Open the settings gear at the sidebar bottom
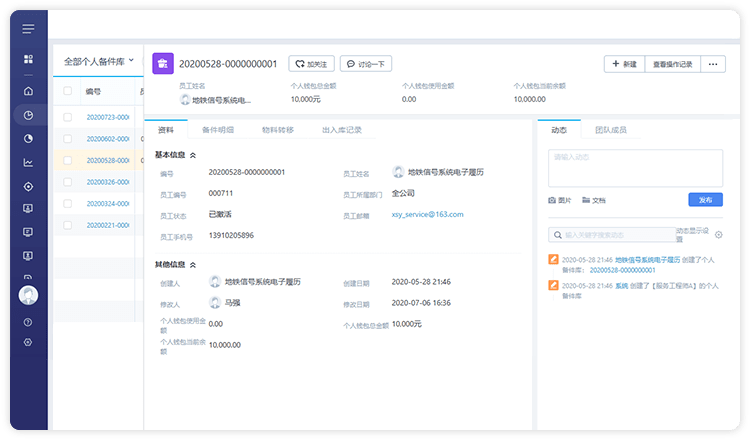Screen dimensions: 750x440 (28, 342)
